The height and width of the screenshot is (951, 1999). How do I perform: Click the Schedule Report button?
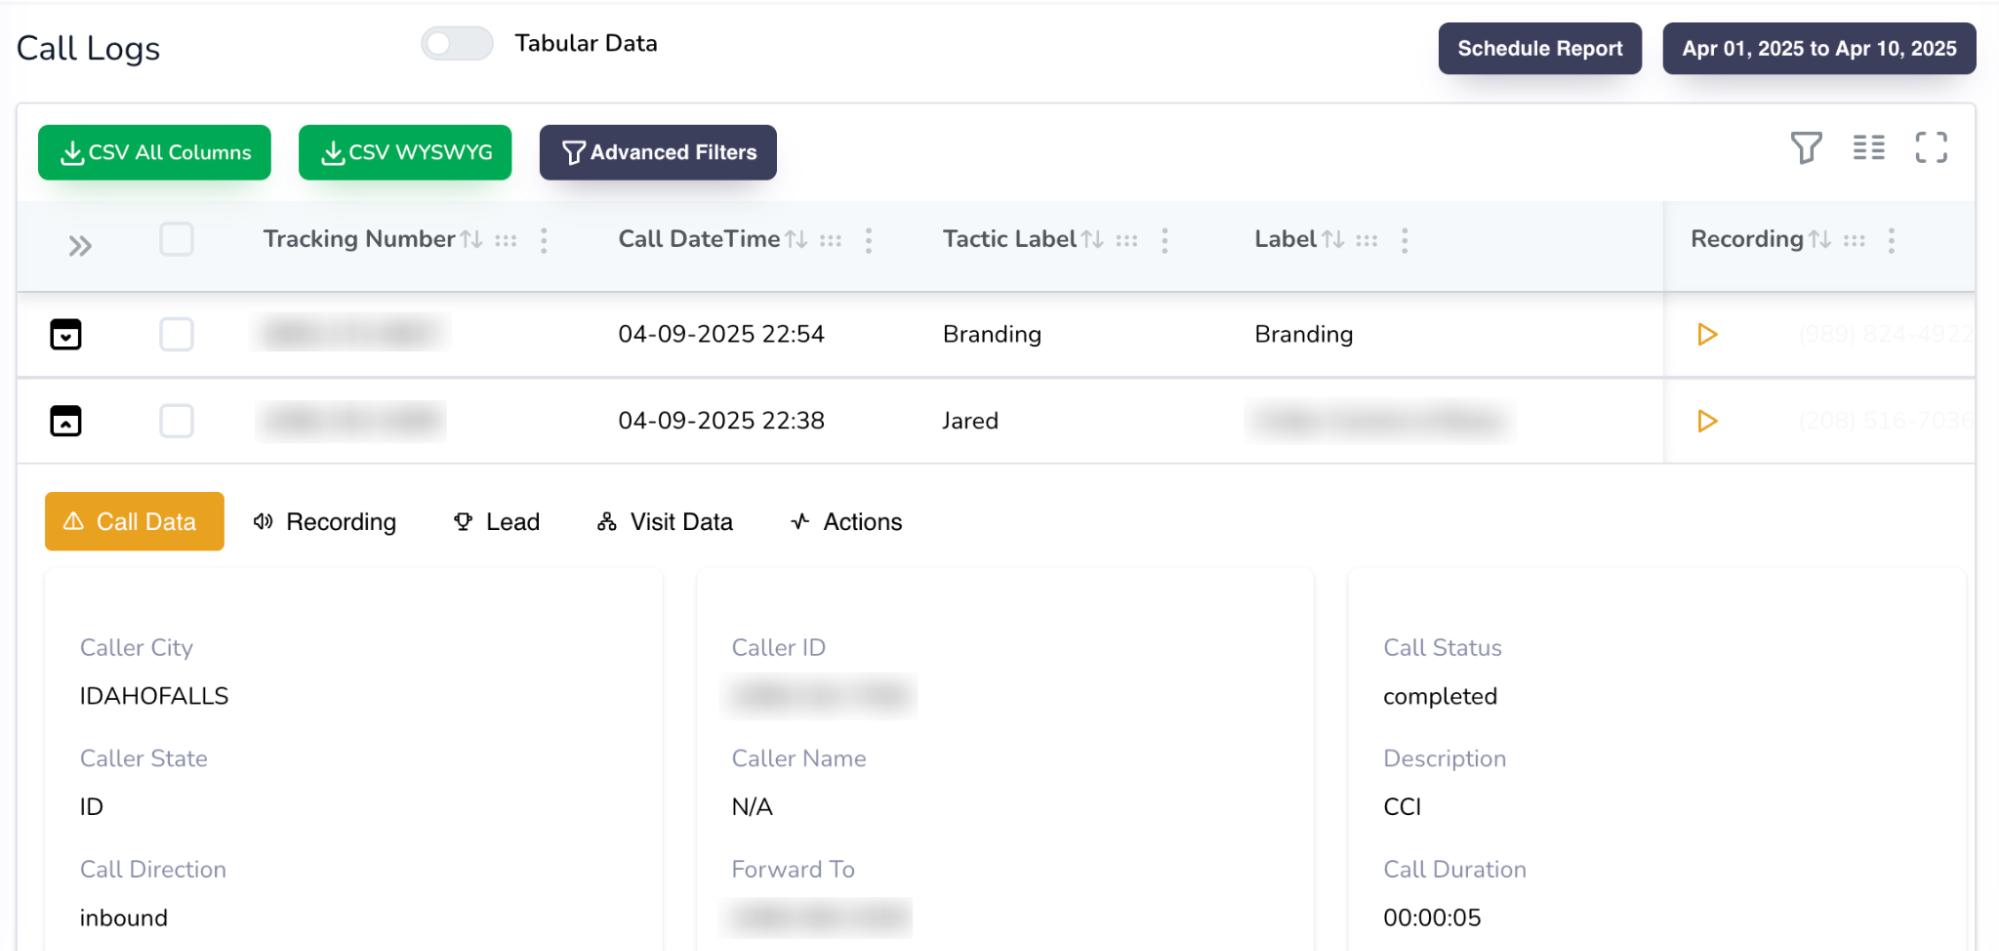point(1539,49)
